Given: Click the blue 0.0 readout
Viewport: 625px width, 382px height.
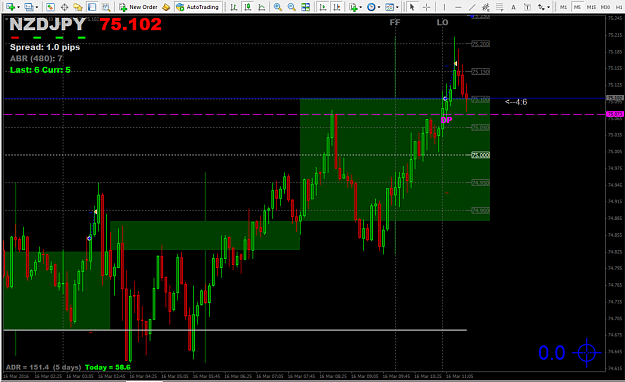Looking at the screenshot, I should (552, 353).
